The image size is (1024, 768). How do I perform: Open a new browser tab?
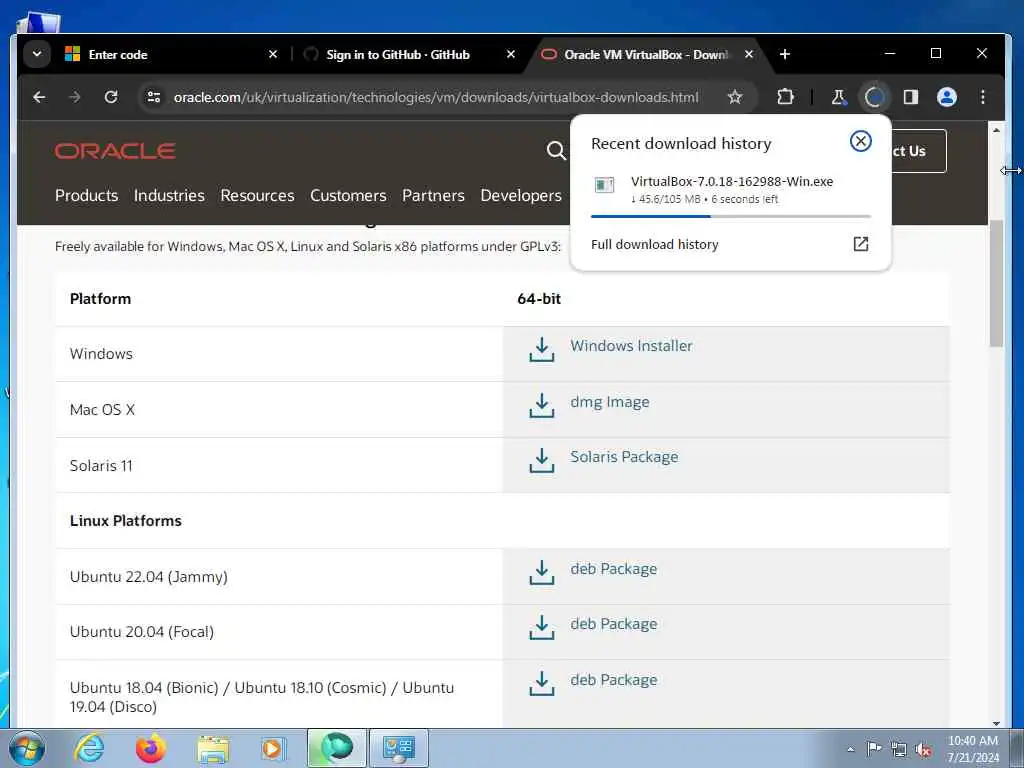pos(785,54)
